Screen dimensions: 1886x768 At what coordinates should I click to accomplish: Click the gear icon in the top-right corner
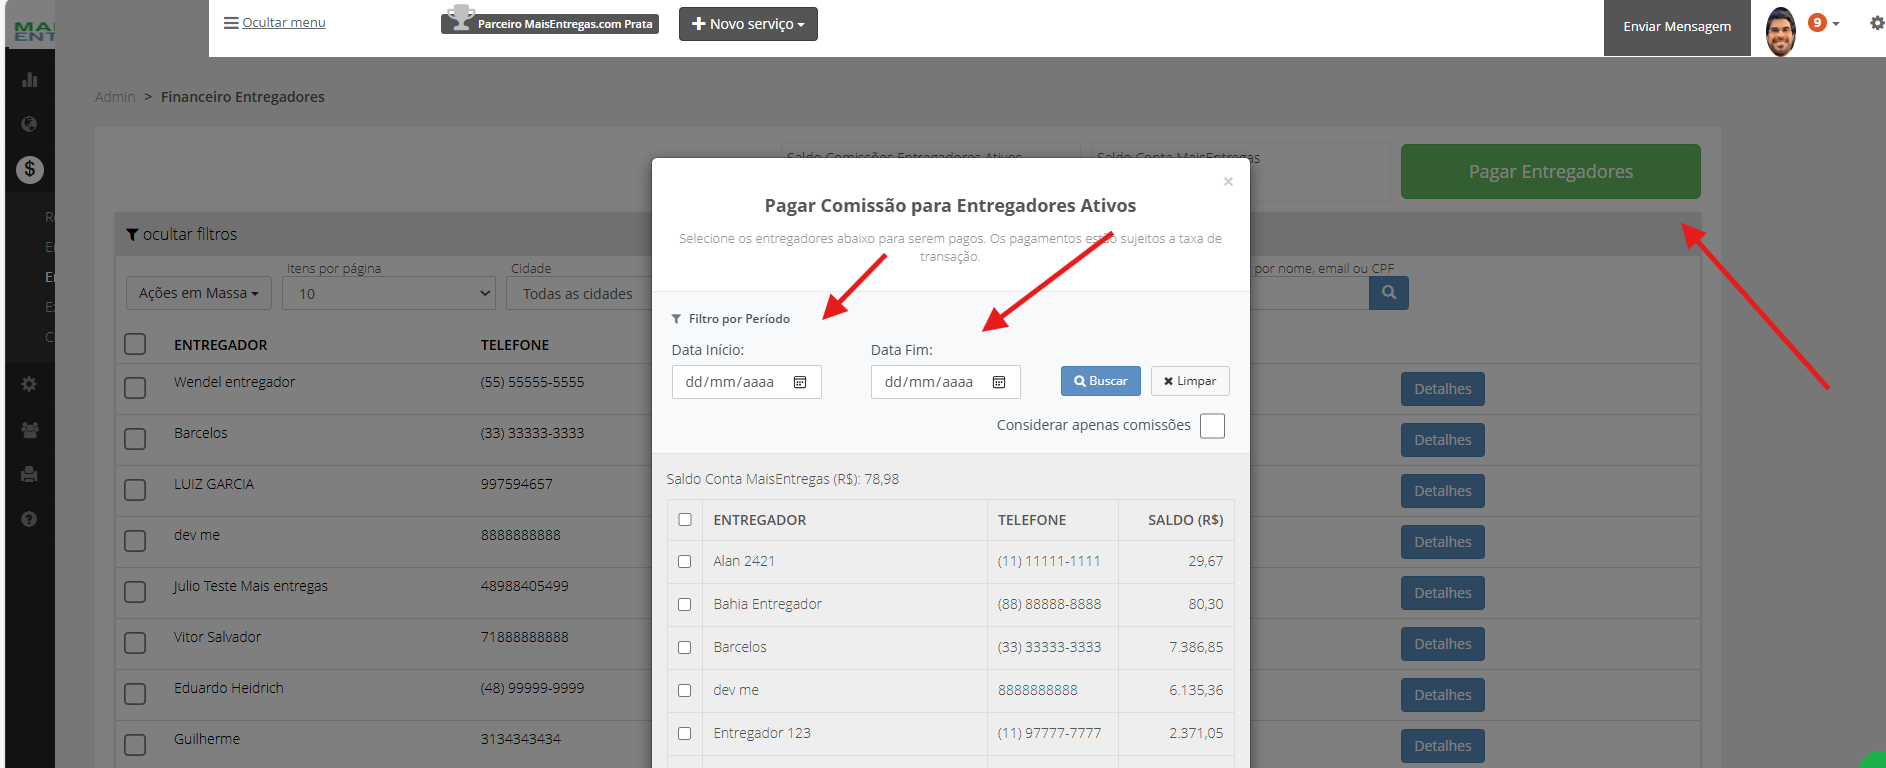click(x=1877, y=23)
